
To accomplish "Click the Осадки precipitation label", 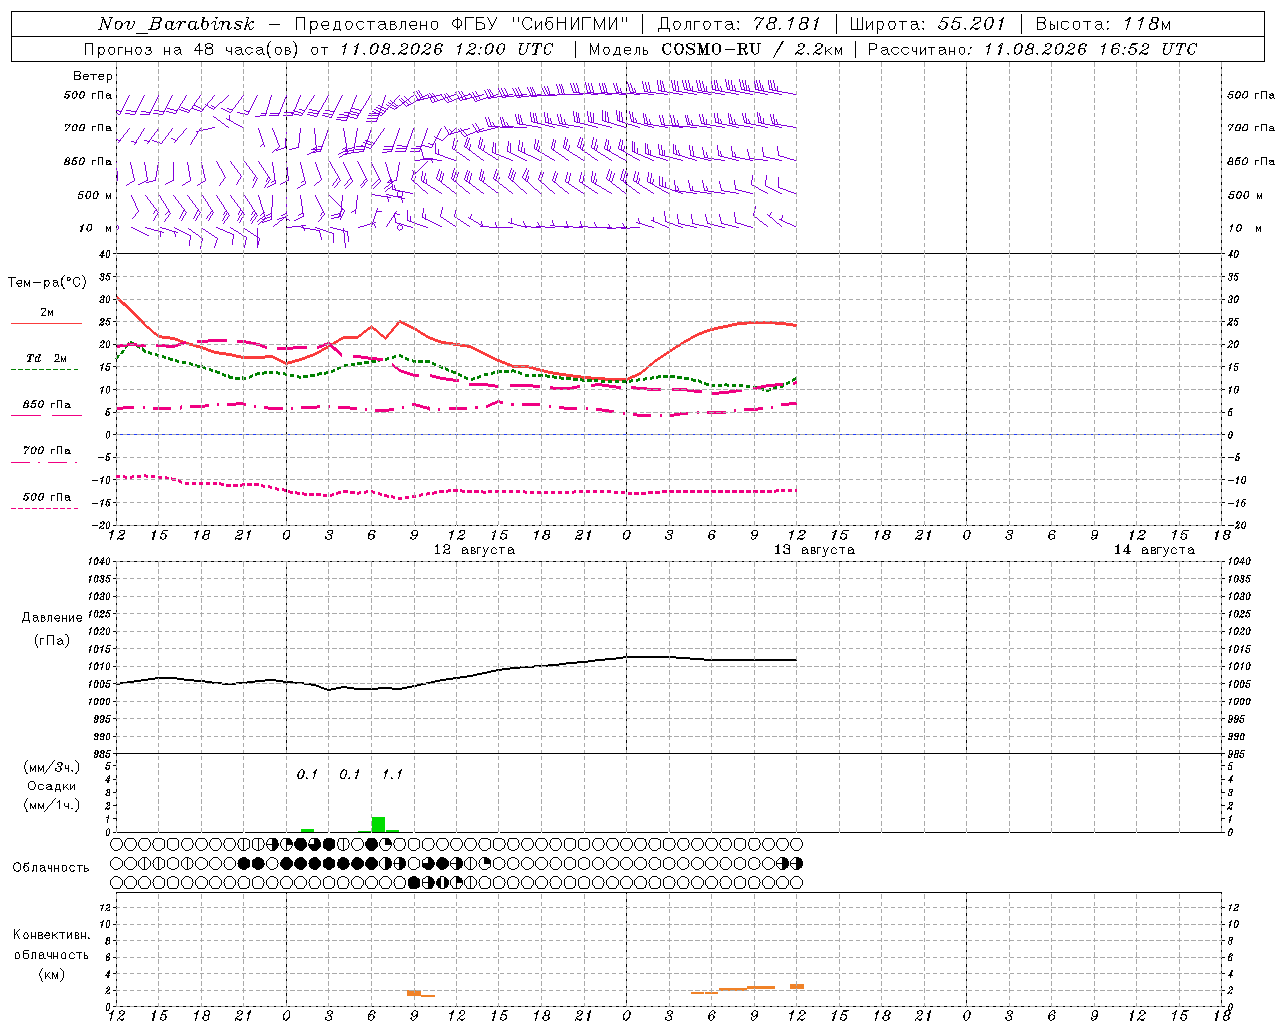I will point(52,786).
